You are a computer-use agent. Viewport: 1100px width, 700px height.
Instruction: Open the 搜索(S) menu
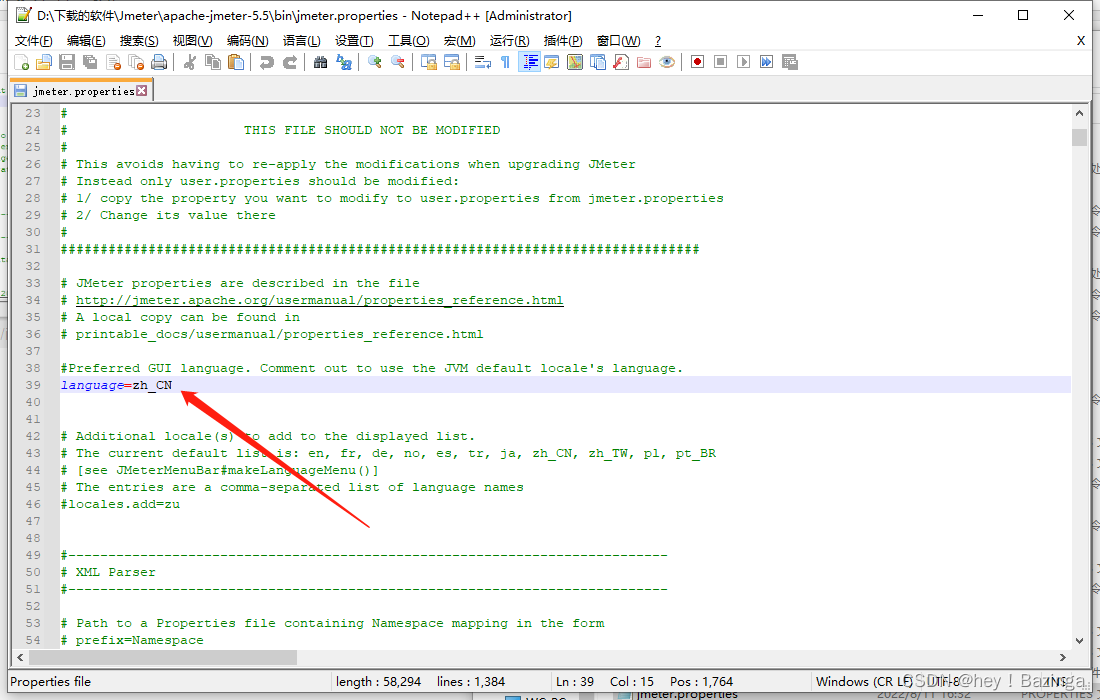click(x=139, y=41)
